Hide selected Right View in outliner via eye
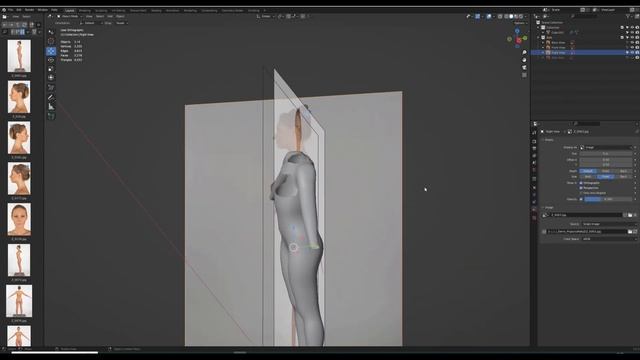640x360 pixels. (632, 53)
